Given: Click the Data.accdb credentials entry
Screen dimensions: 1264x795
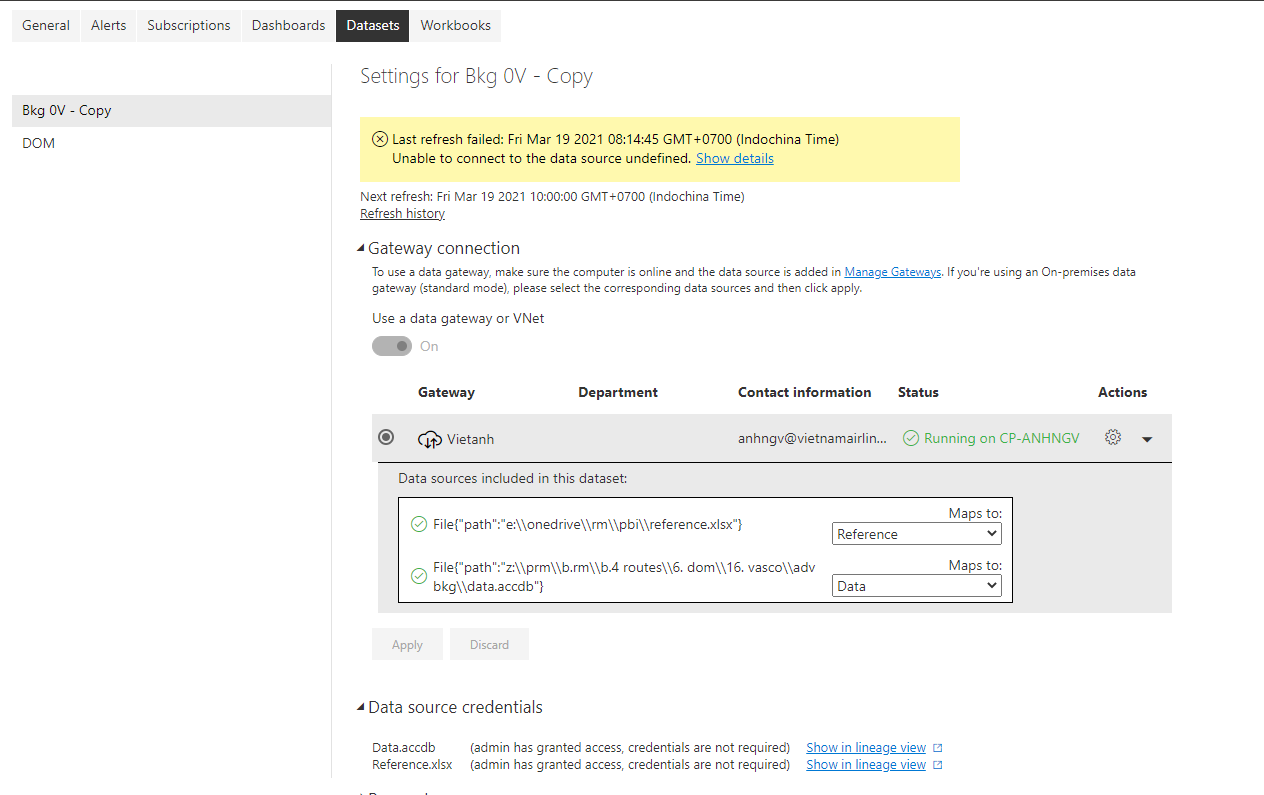Looking at the screenshot, I should (x=404, y=747).
